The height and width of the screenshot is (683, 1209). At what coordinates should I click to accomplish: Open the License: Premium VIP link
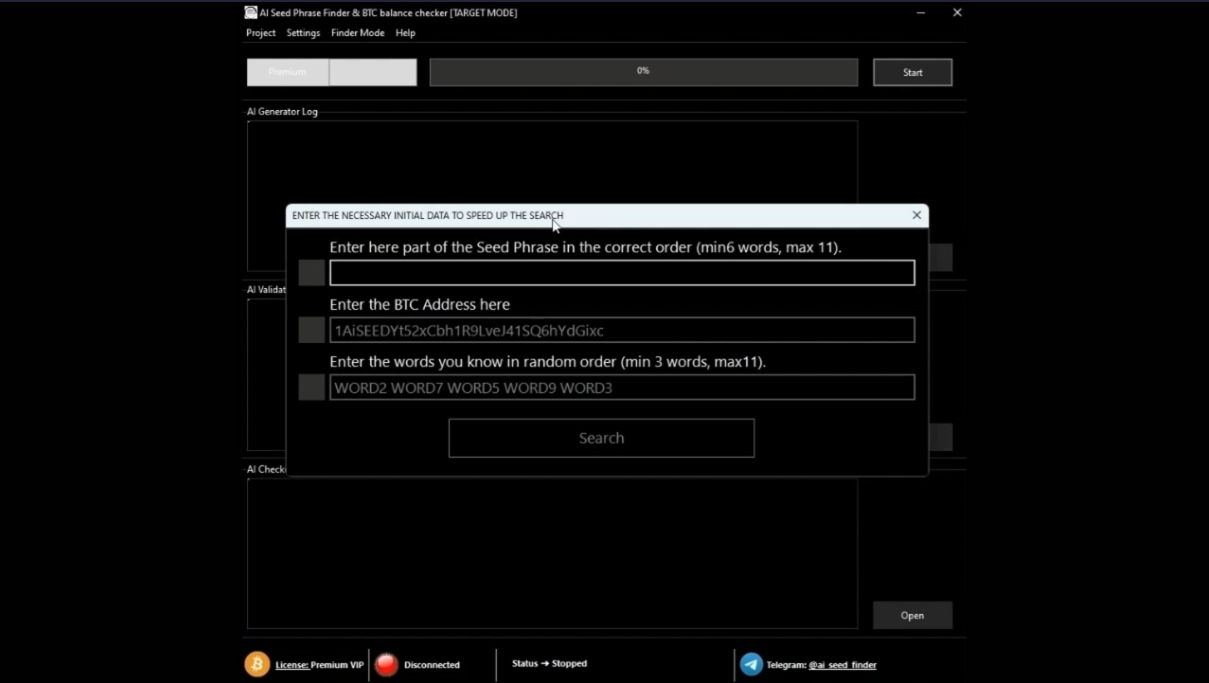(x=319, y=665)
